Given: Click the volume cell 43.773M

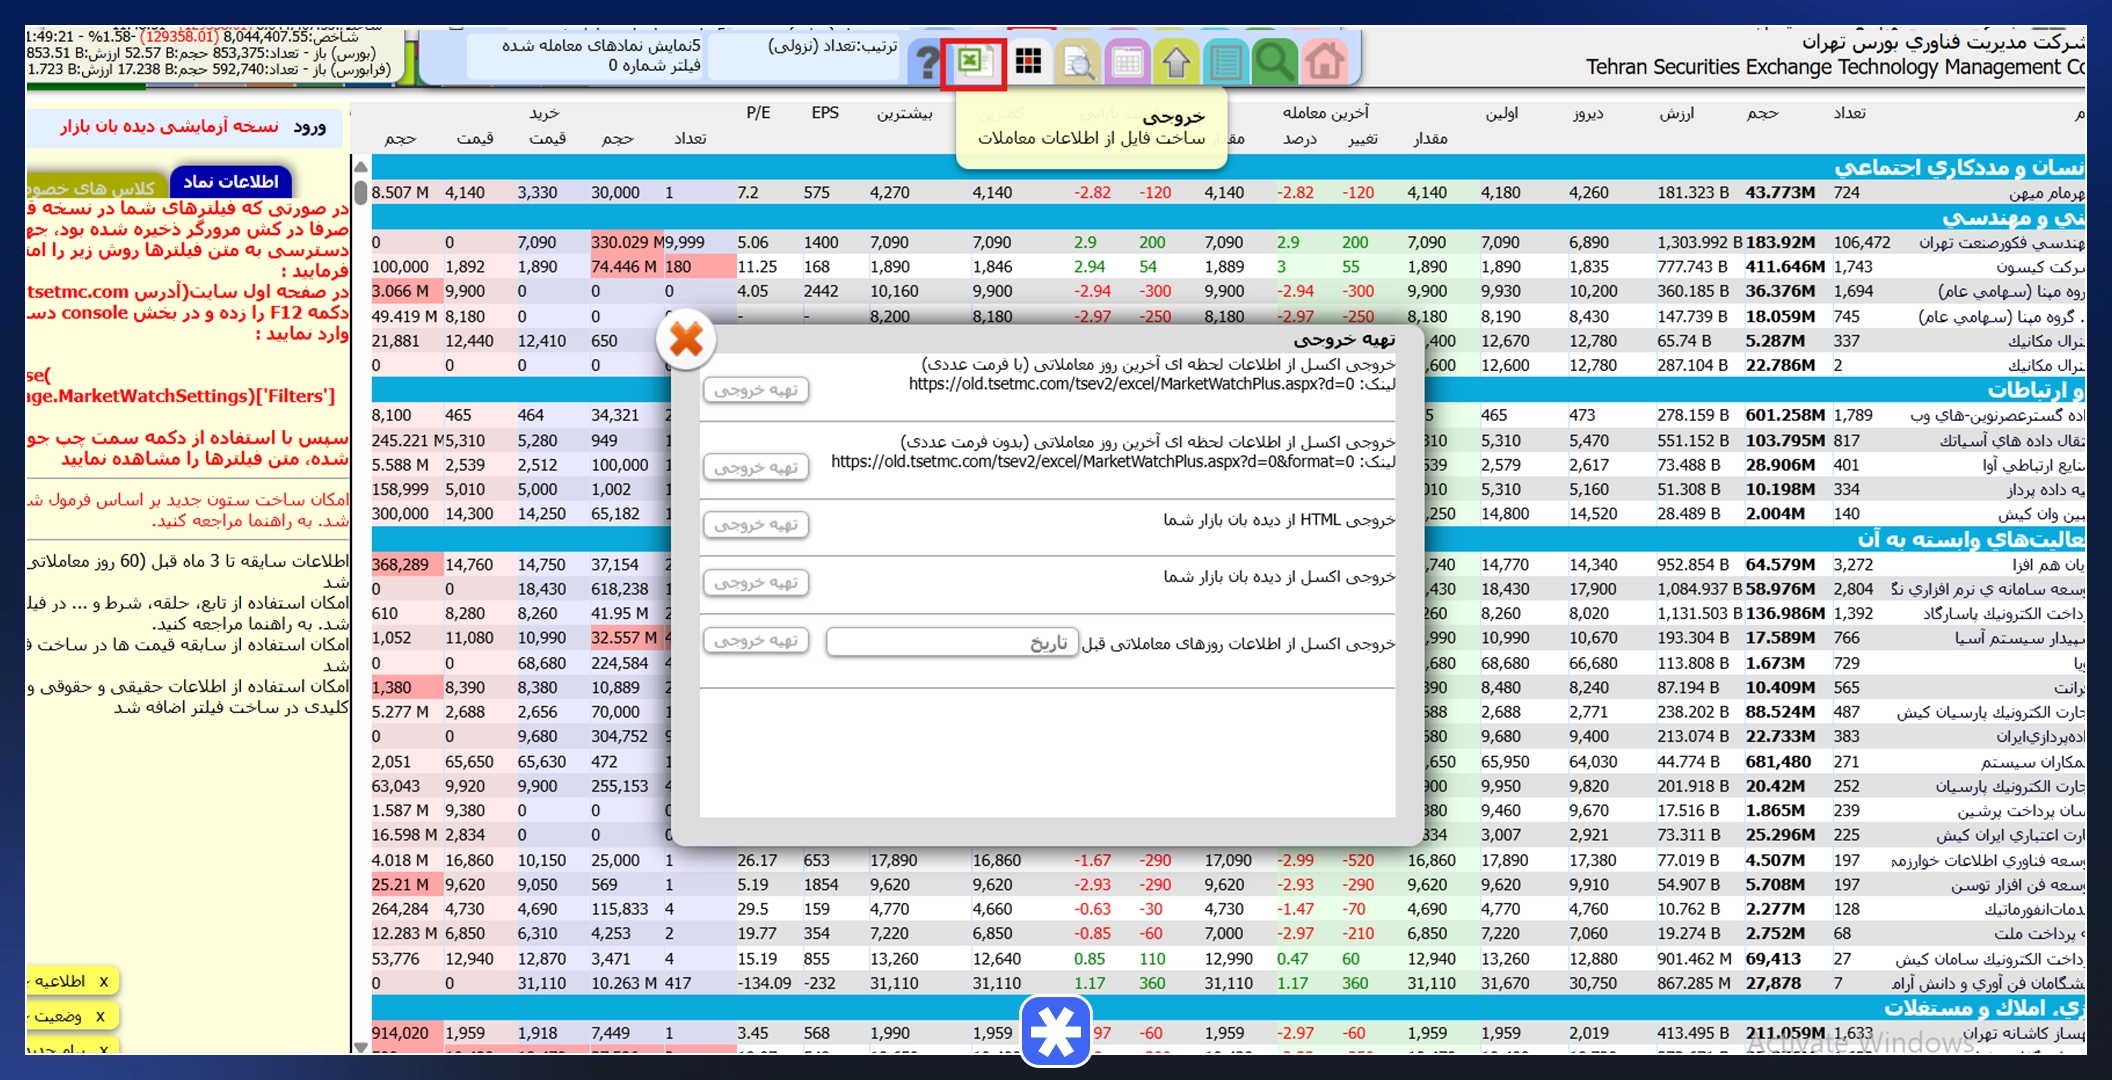Looking at the screenshot, I should tap(1780, 193).
